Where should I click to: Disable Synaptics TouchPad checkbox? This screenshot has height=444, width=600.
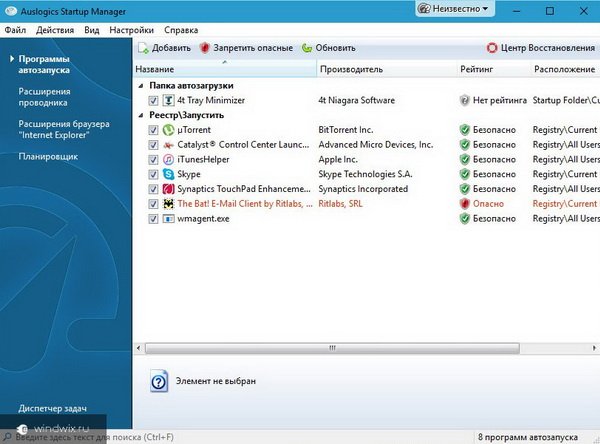[x=153, y=189]
